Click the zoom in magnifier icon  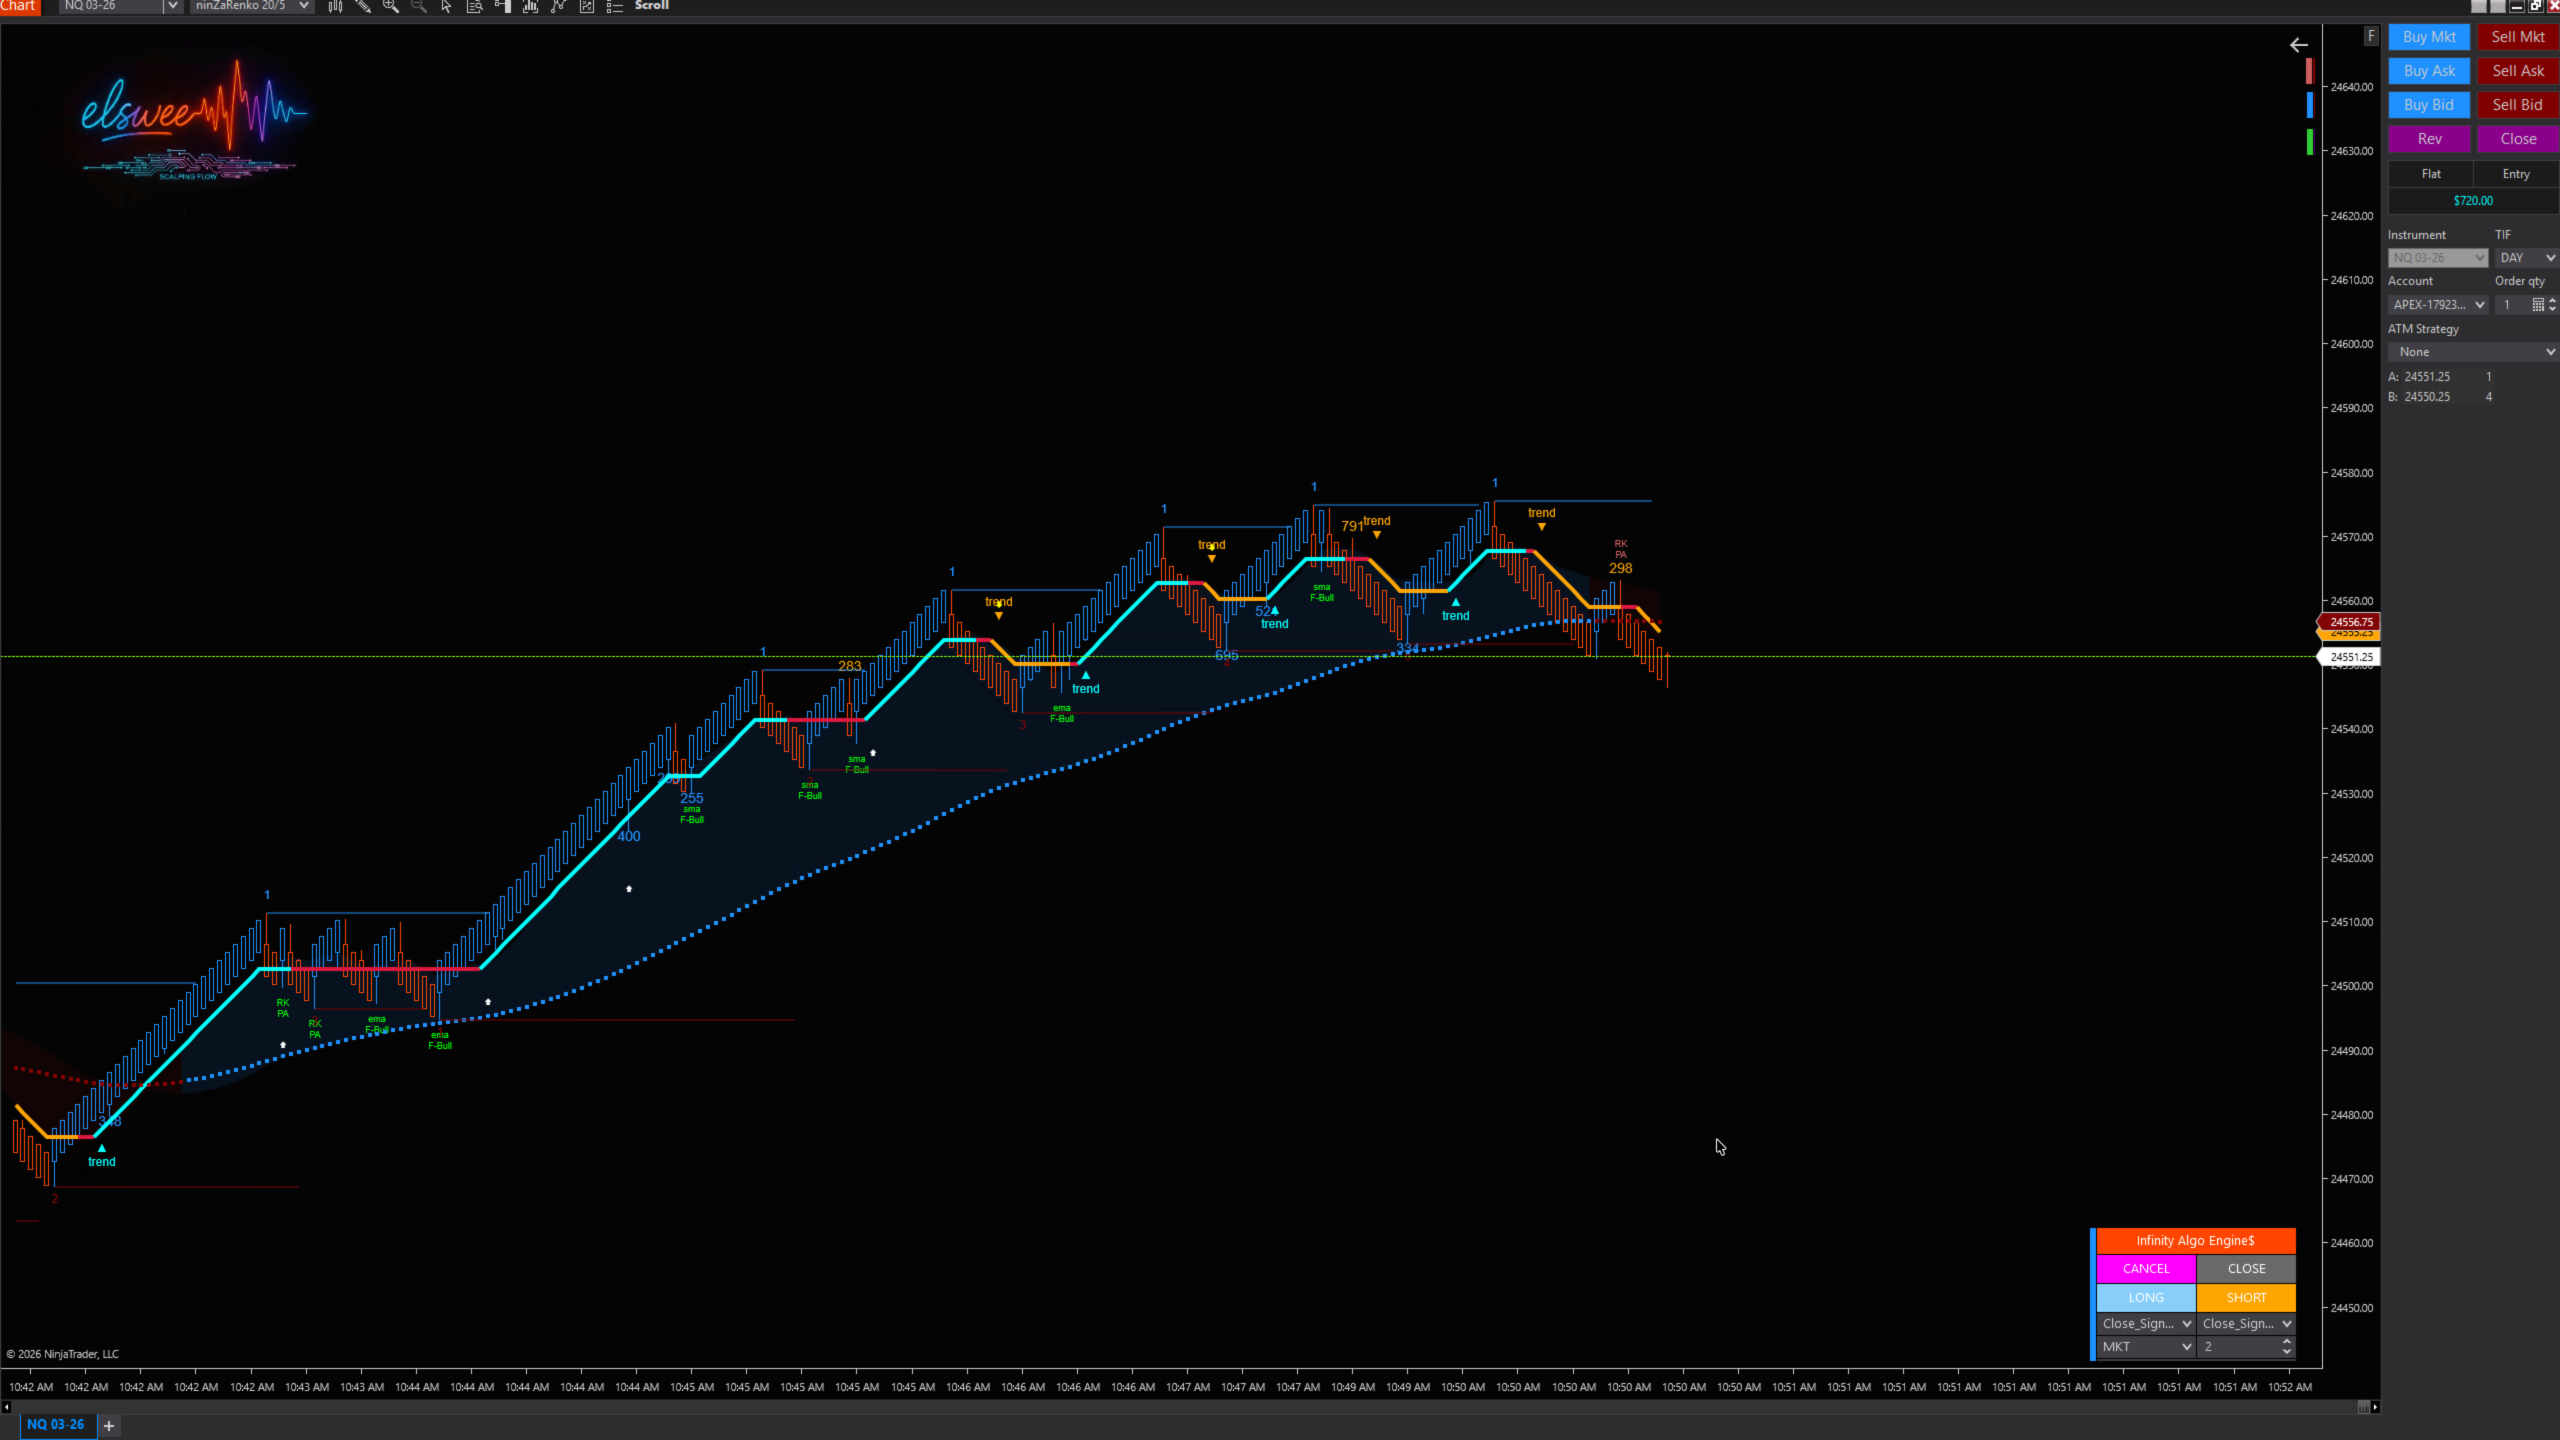pyautogui.click(x=391, y=6)
